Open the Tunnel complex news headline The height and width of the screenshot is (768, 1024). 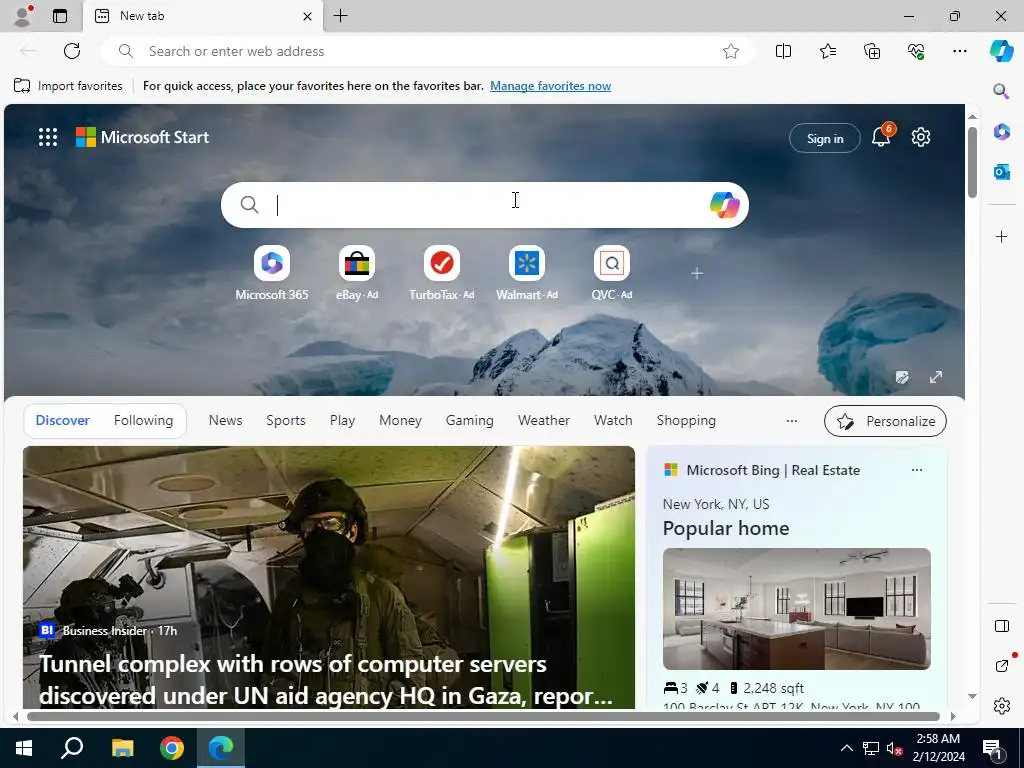tap(325, 680)
